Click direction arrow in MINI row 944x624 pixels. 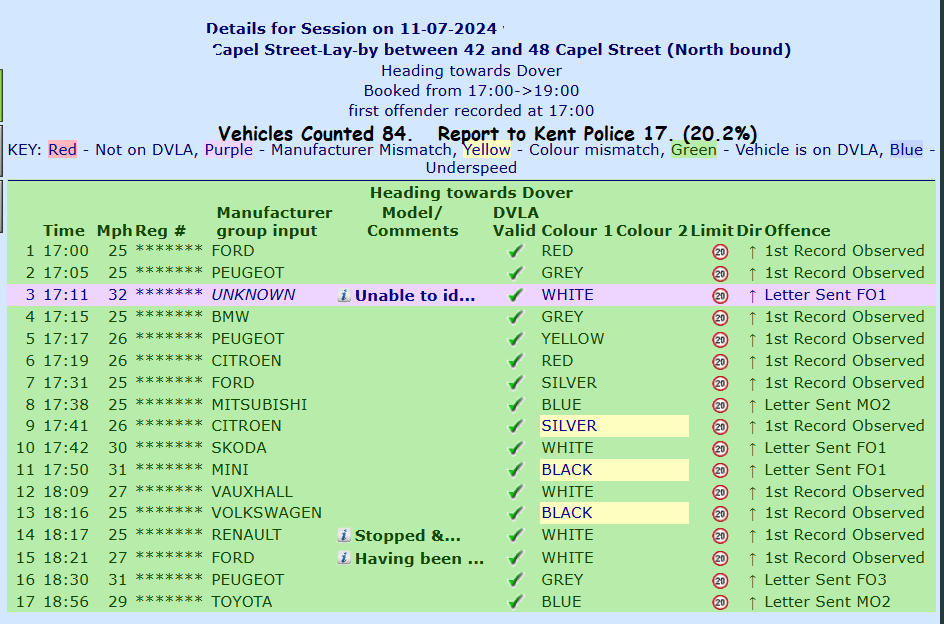point(752,470)
